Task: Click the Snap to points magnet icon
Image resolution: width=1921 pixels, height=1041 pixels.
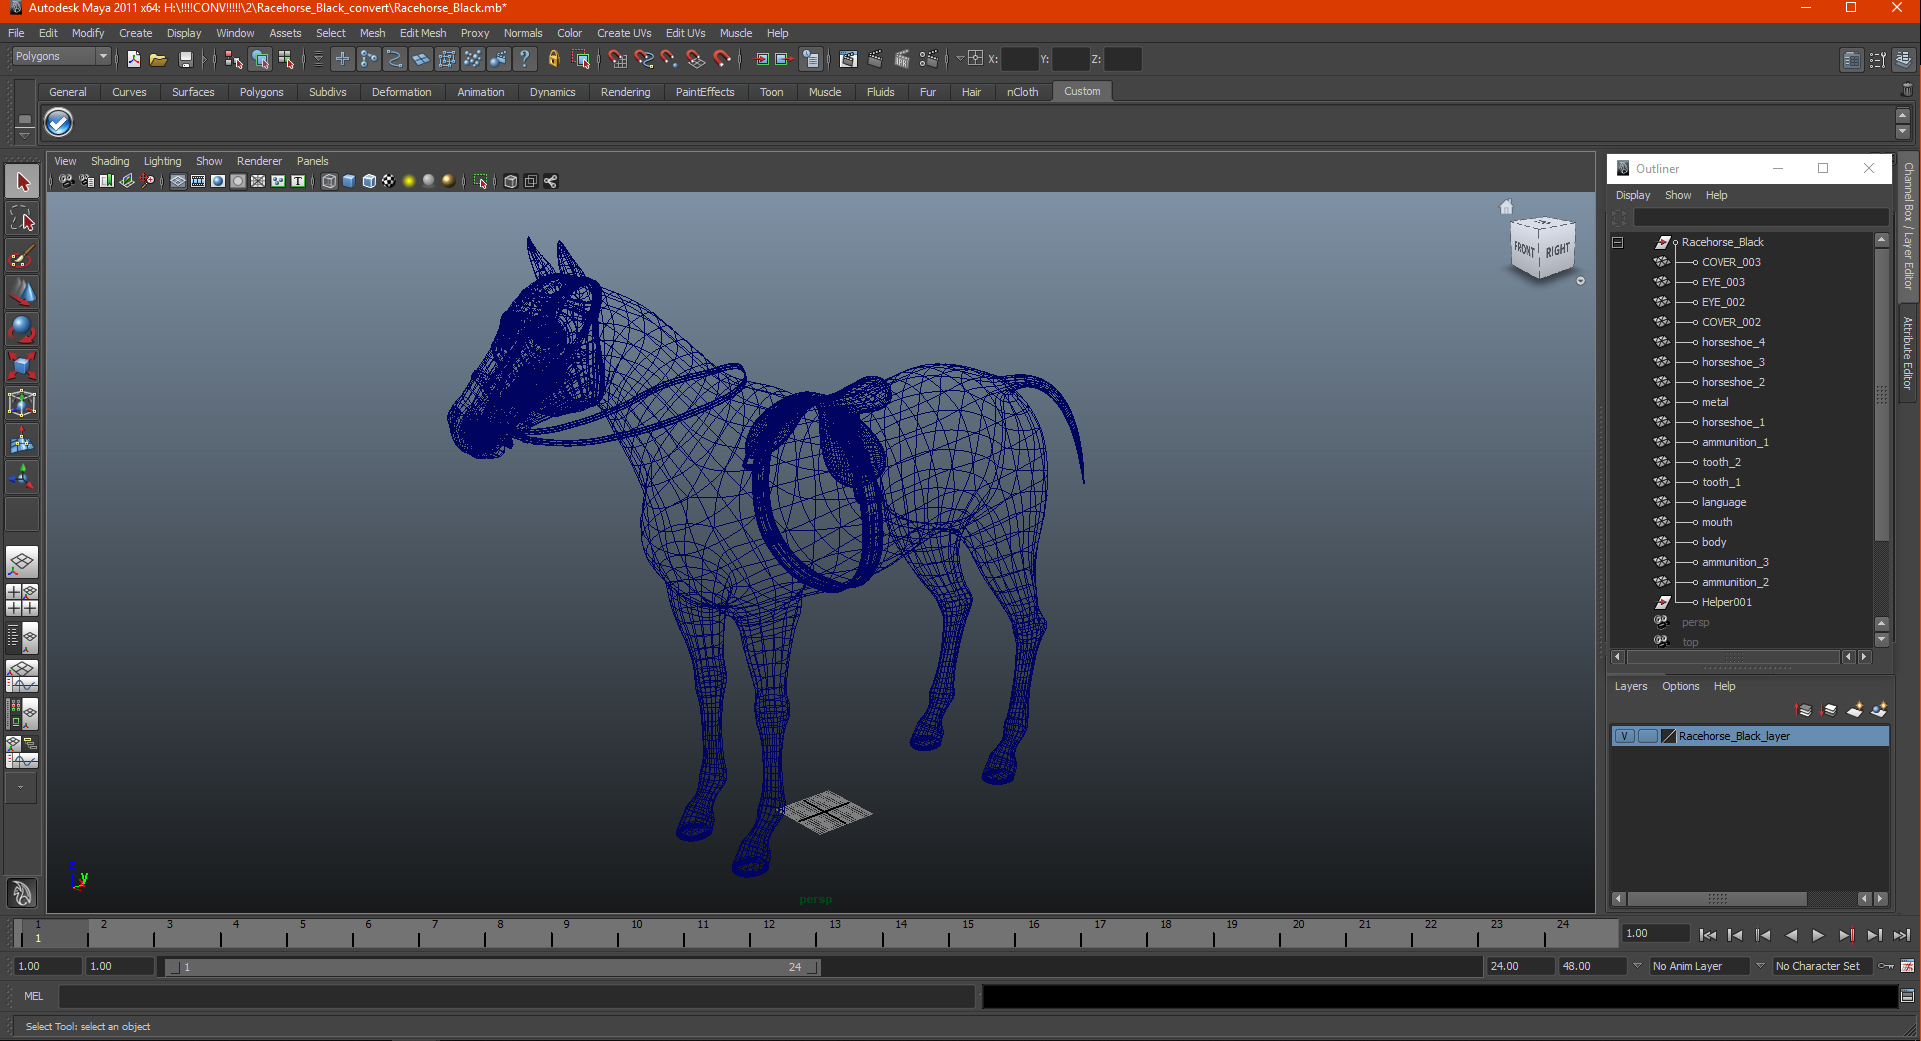Action: pyautogui.click(x=669, y=59)
